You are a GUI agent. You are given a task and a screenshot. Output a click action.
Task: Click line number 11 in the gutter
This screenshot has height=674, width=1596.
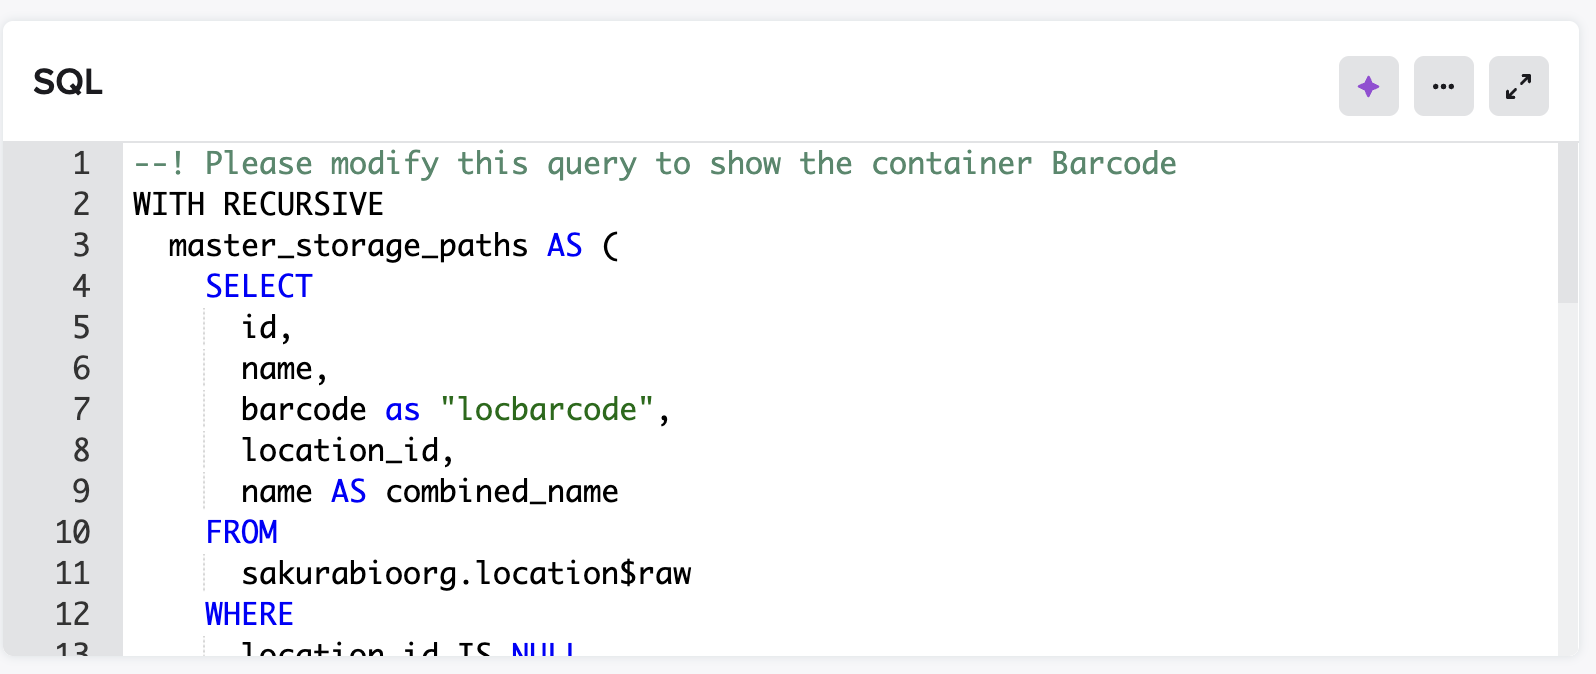point(72,574)
